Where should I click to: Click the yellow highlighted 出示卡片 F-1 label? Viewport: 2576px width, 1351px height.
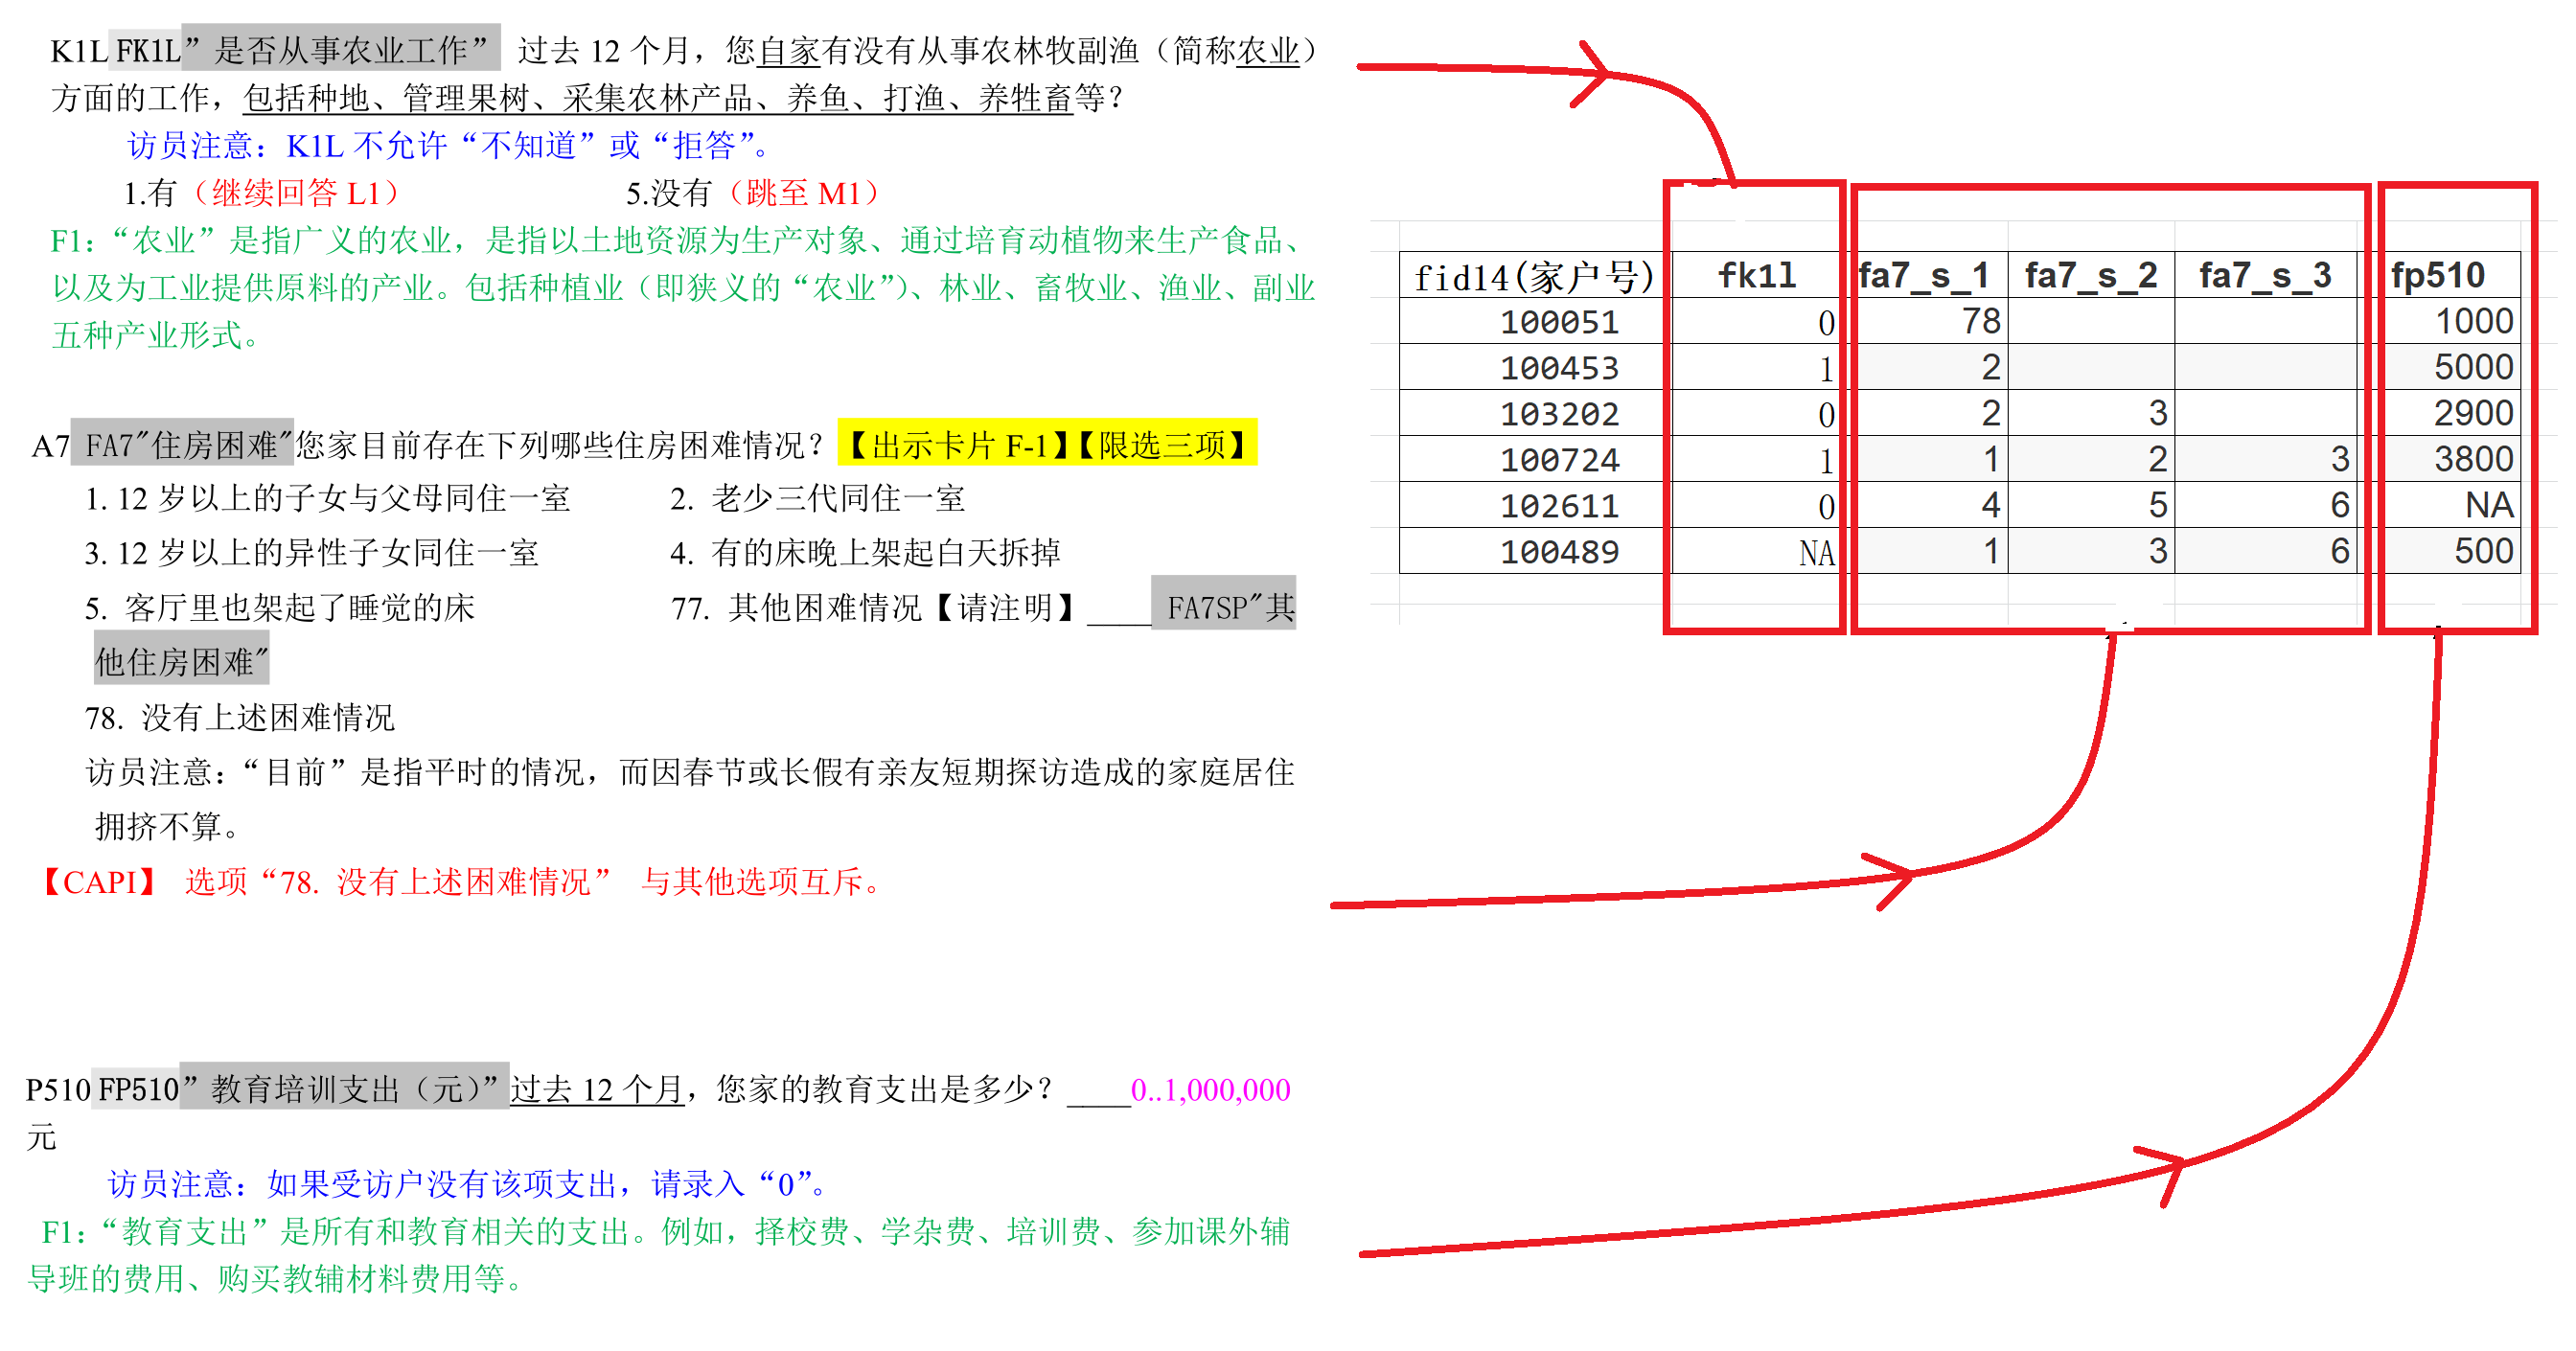pos(958,443)
